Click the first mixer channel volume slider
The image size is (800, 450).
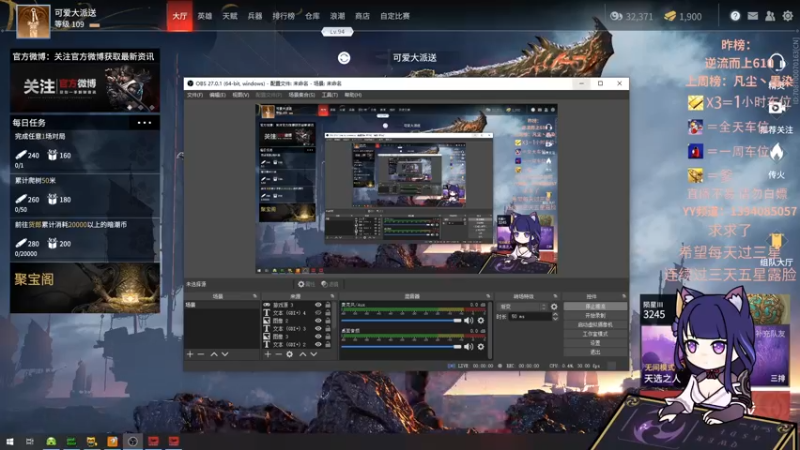(x=401, y=320)
